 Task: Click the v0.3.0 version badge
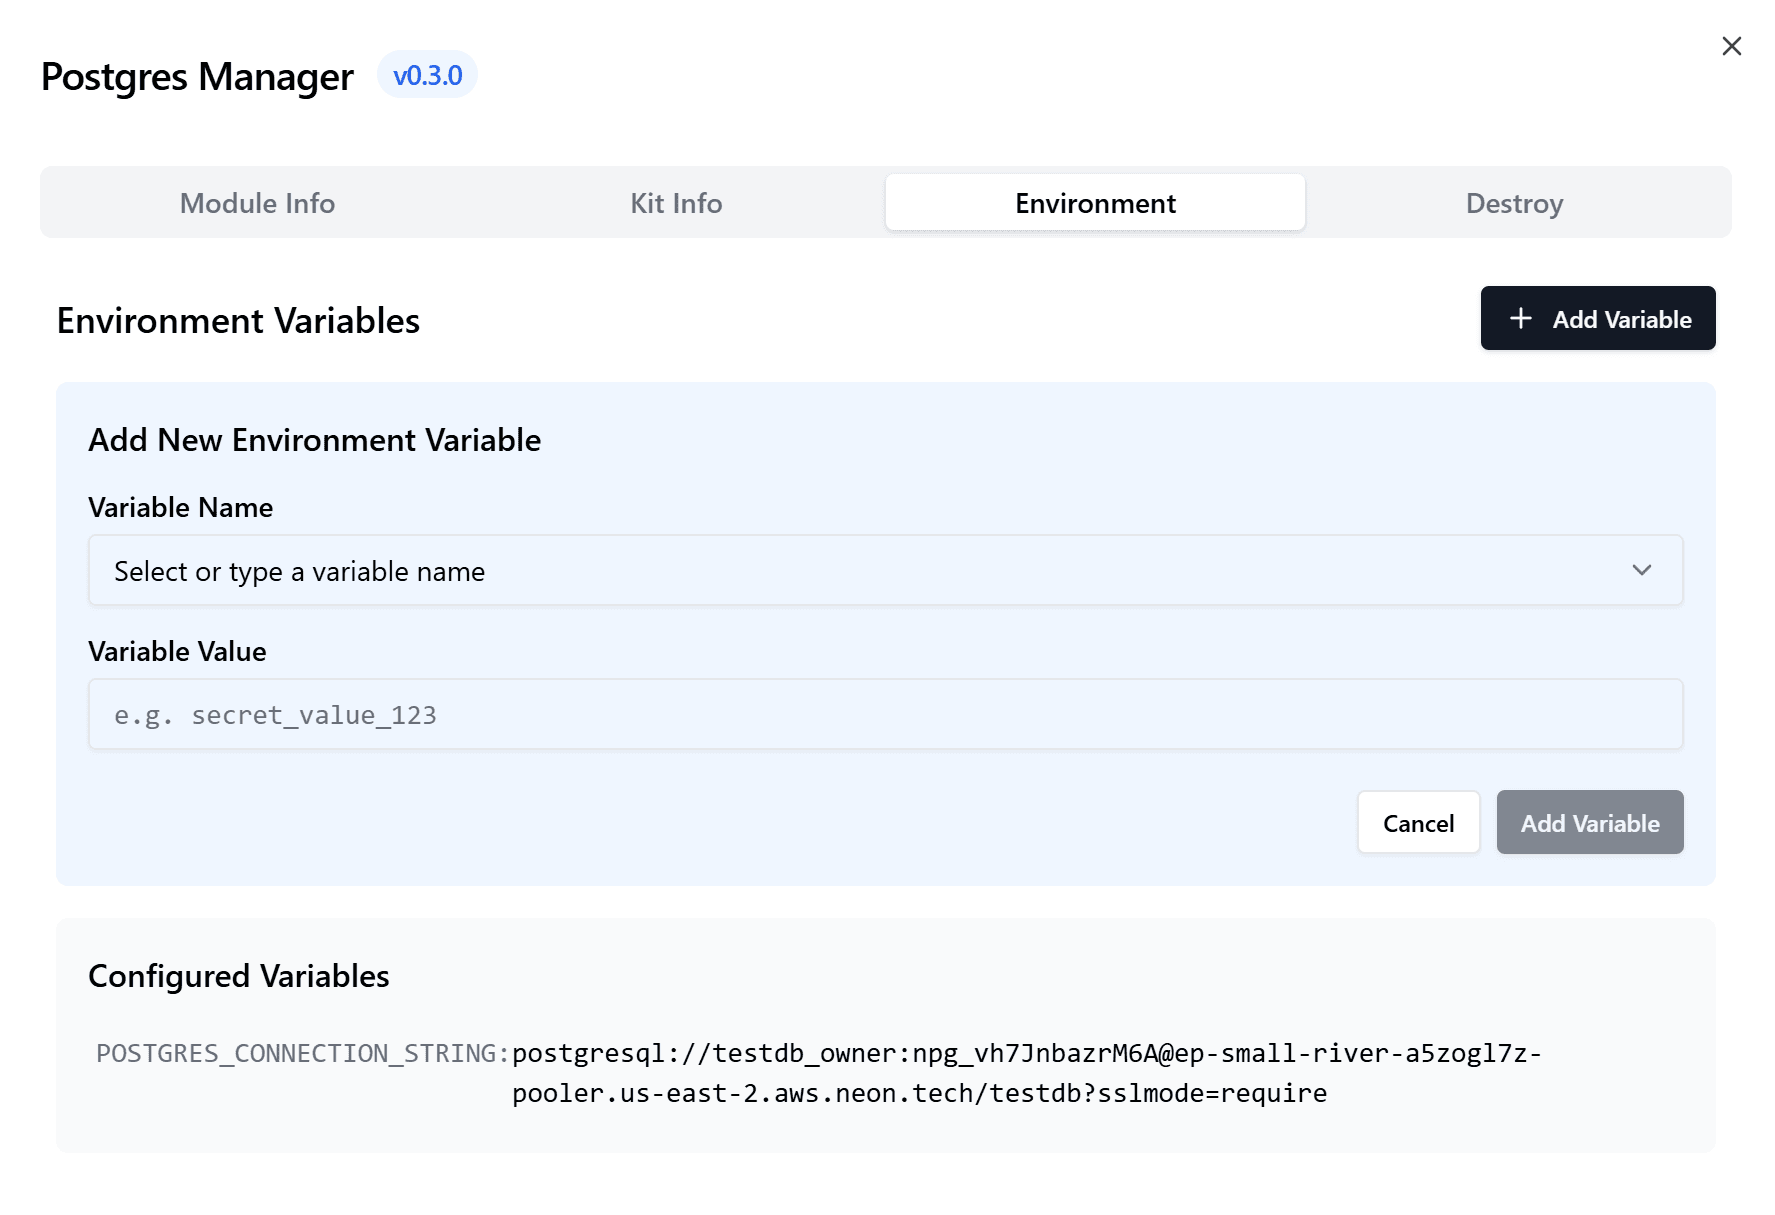427,75
